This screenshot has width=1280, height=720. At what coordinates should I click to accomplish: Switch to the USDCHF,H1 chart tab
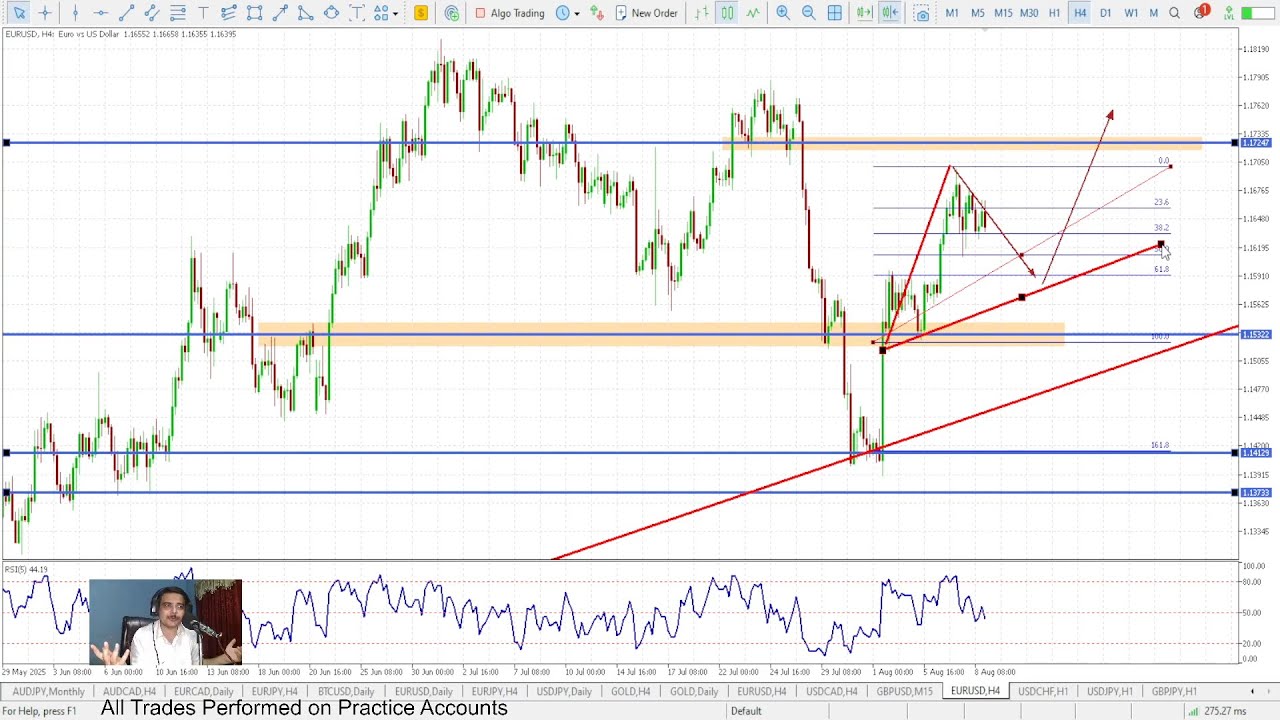click(1042, 691)
